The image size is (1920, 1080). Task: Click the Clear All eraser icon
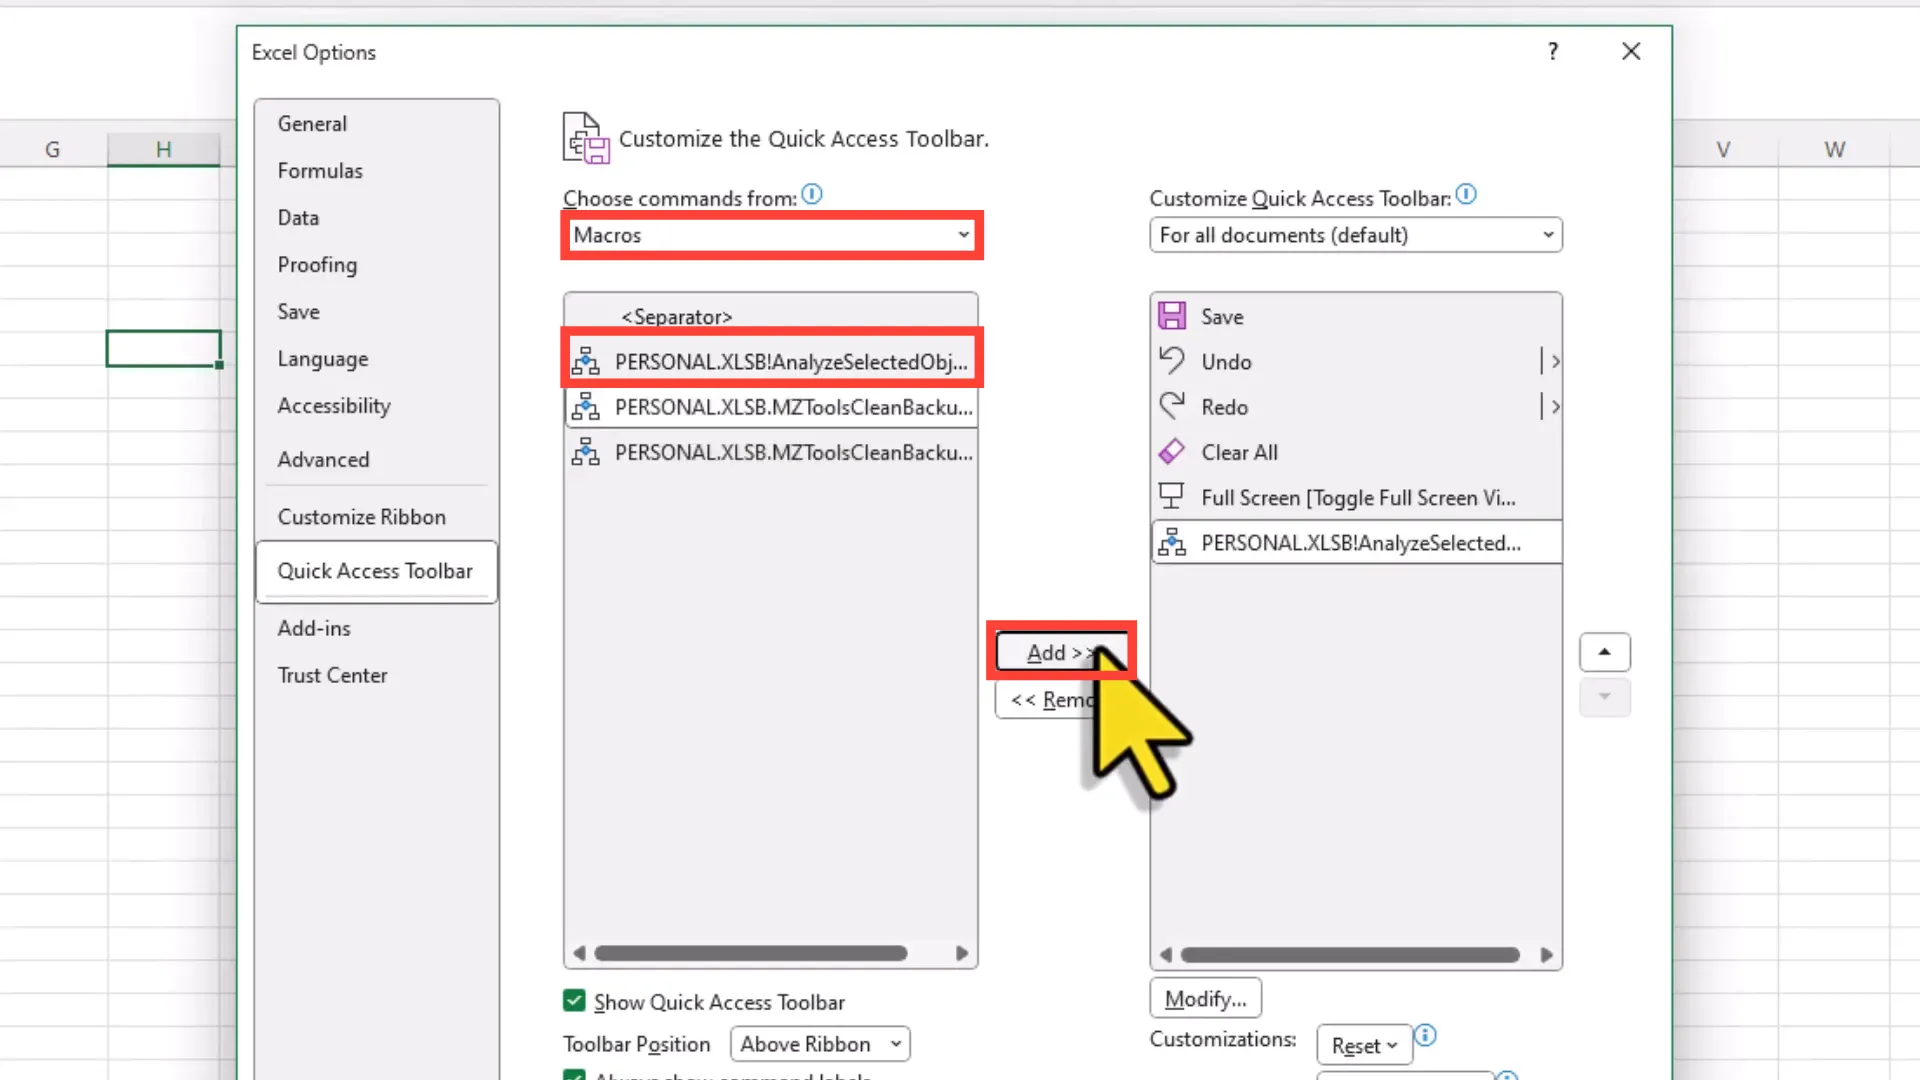tap(1171, 451)
